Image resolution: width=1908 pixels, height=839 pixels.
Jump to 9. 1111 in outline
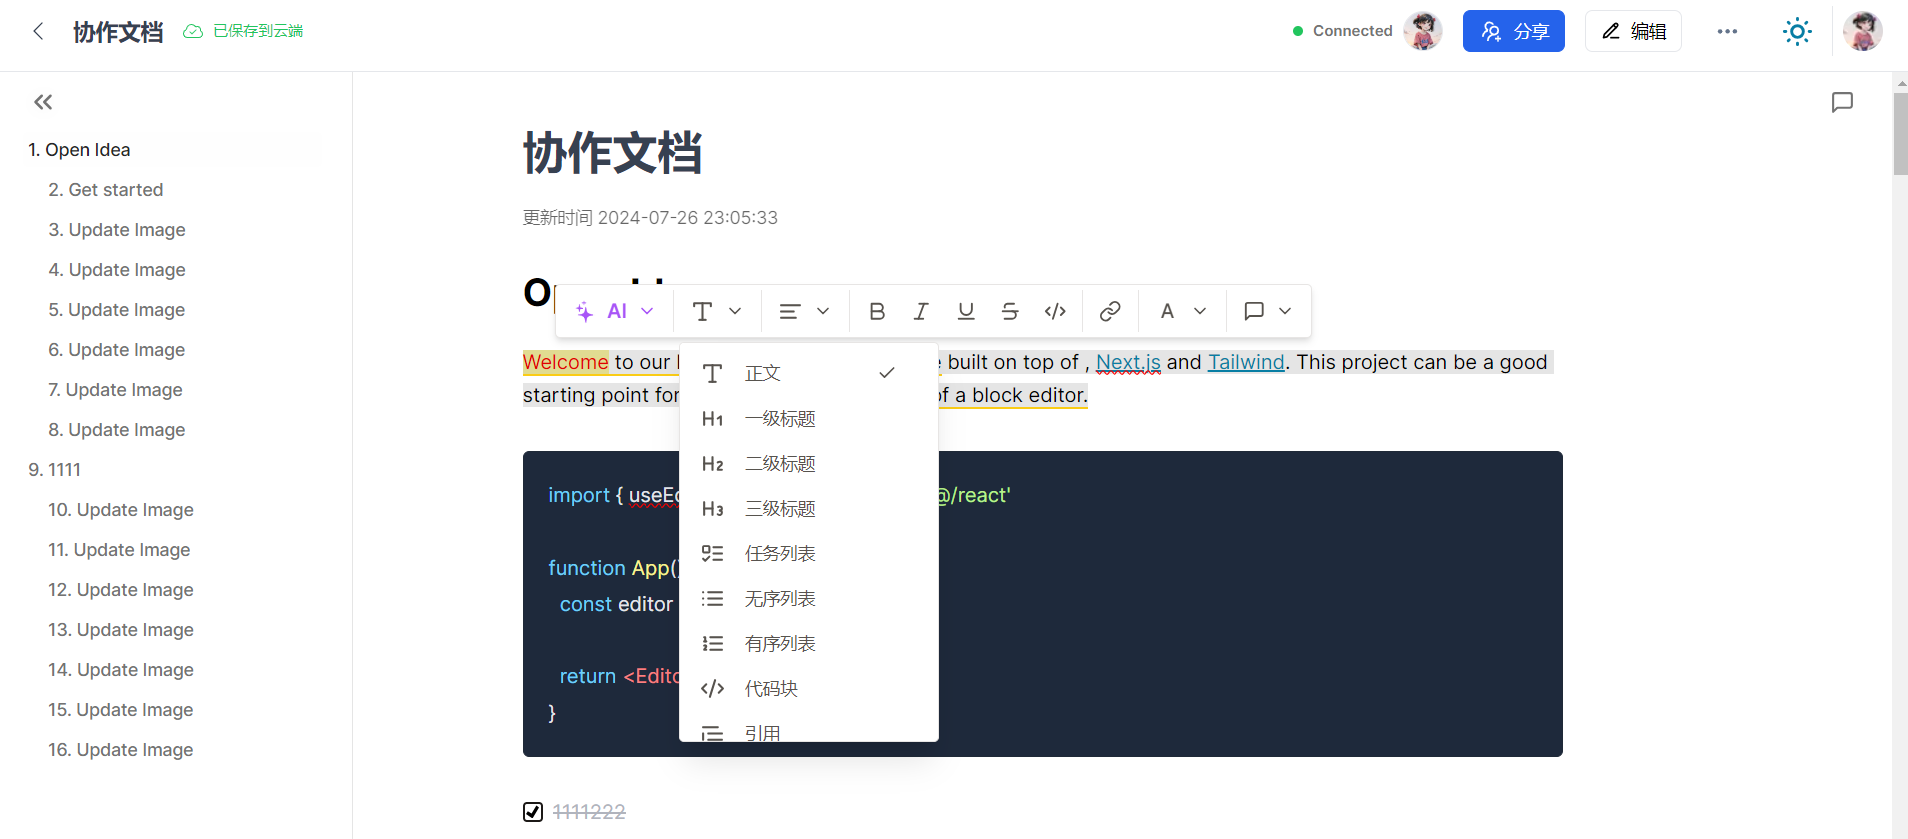click(55, 470)
